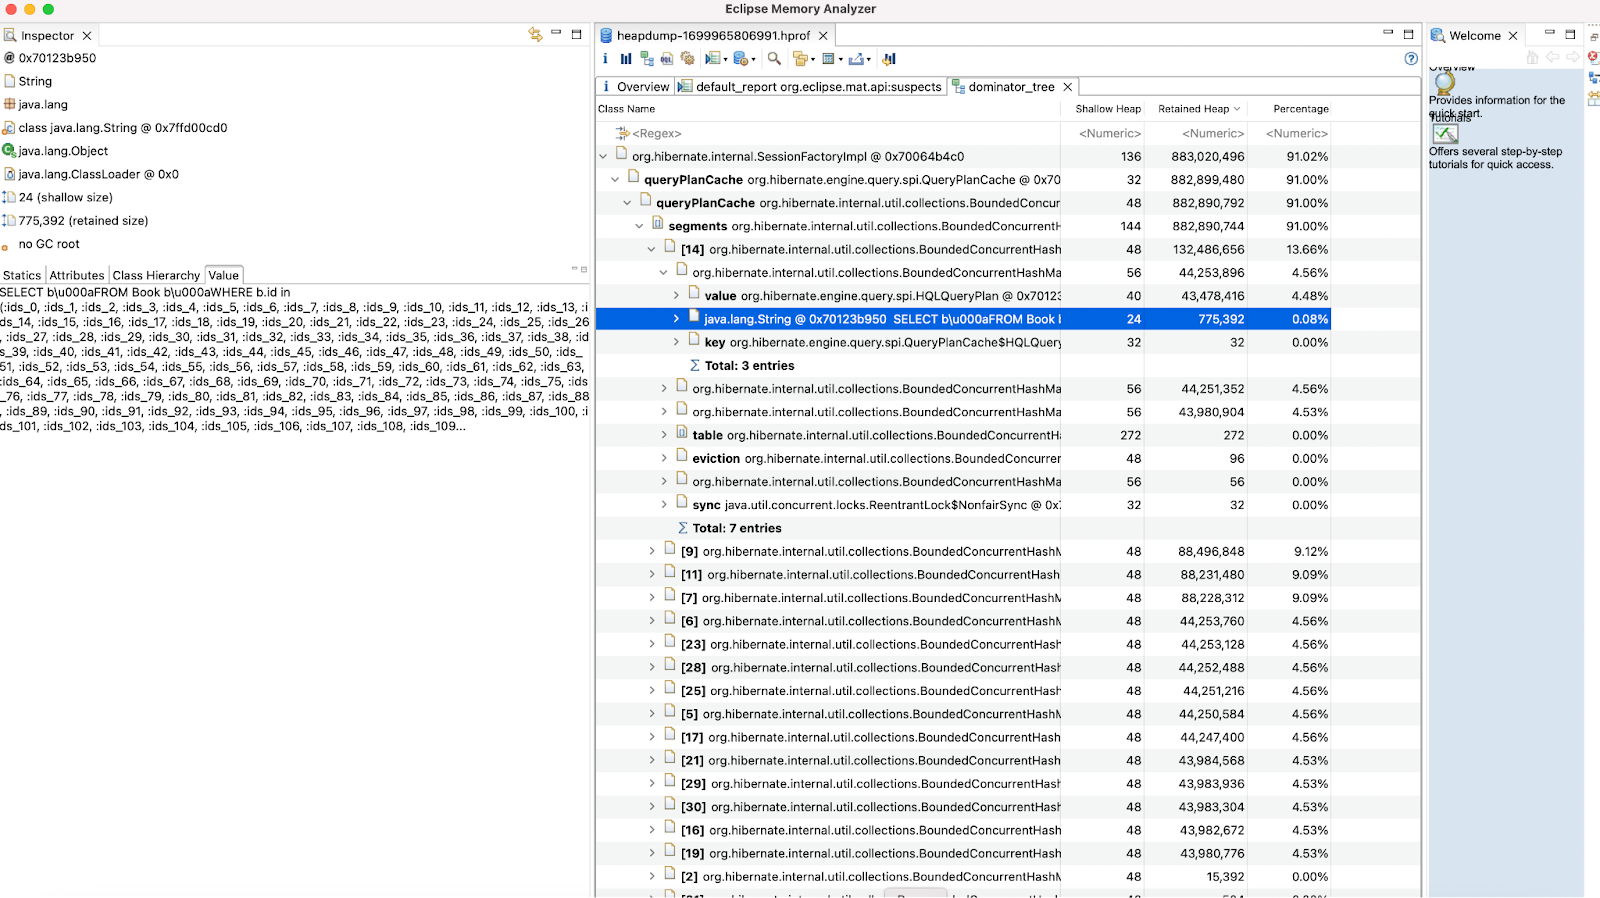This screenshot has height=898, width=1600.
Task: Close the dominator_tree tab
Action: pos(1067,87)
